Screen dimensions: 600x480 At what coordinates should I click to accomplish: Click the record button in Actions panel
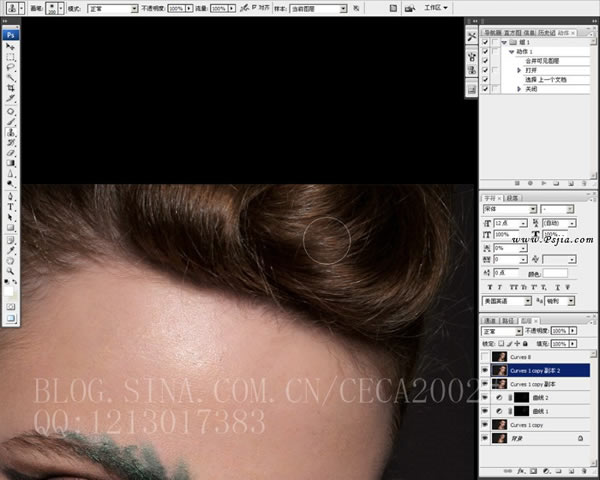coord(530,183)
